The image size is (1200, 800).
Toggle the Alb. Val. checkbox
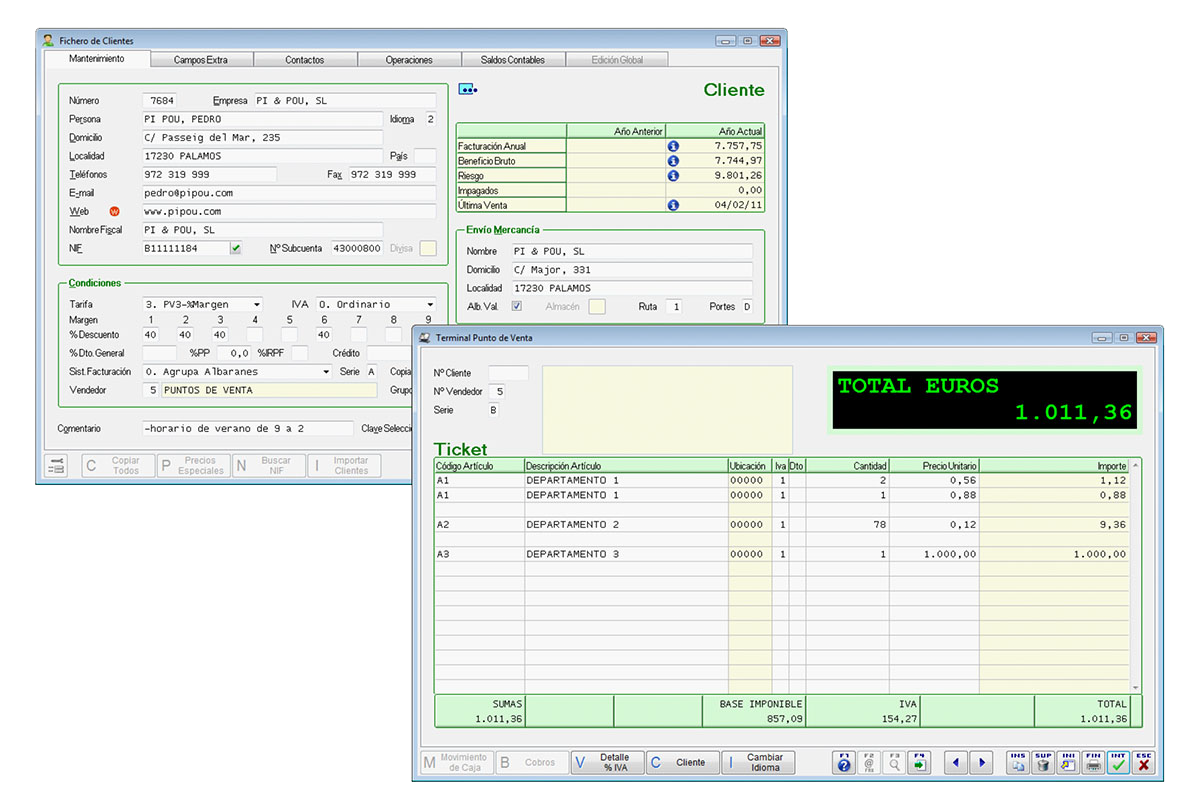[517, 306]
